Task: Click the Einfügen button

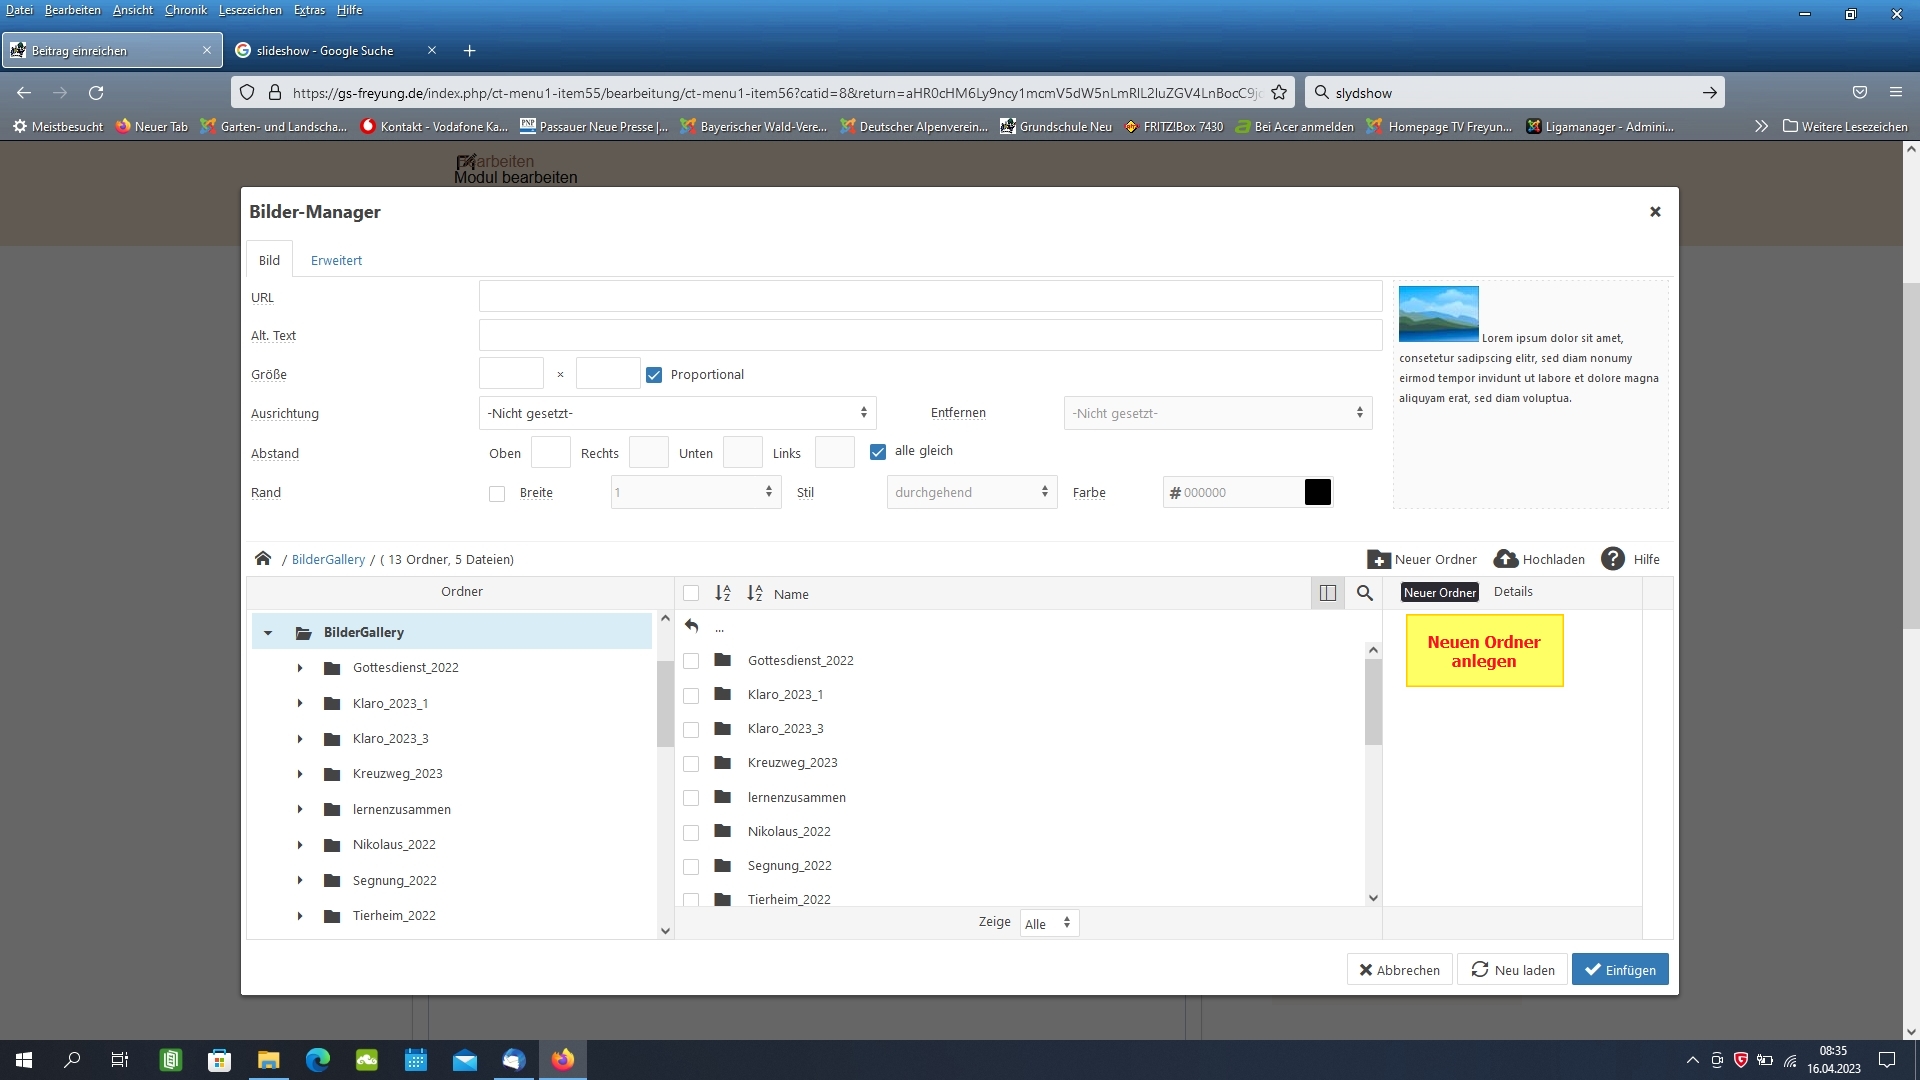Action: point(1619,969)
